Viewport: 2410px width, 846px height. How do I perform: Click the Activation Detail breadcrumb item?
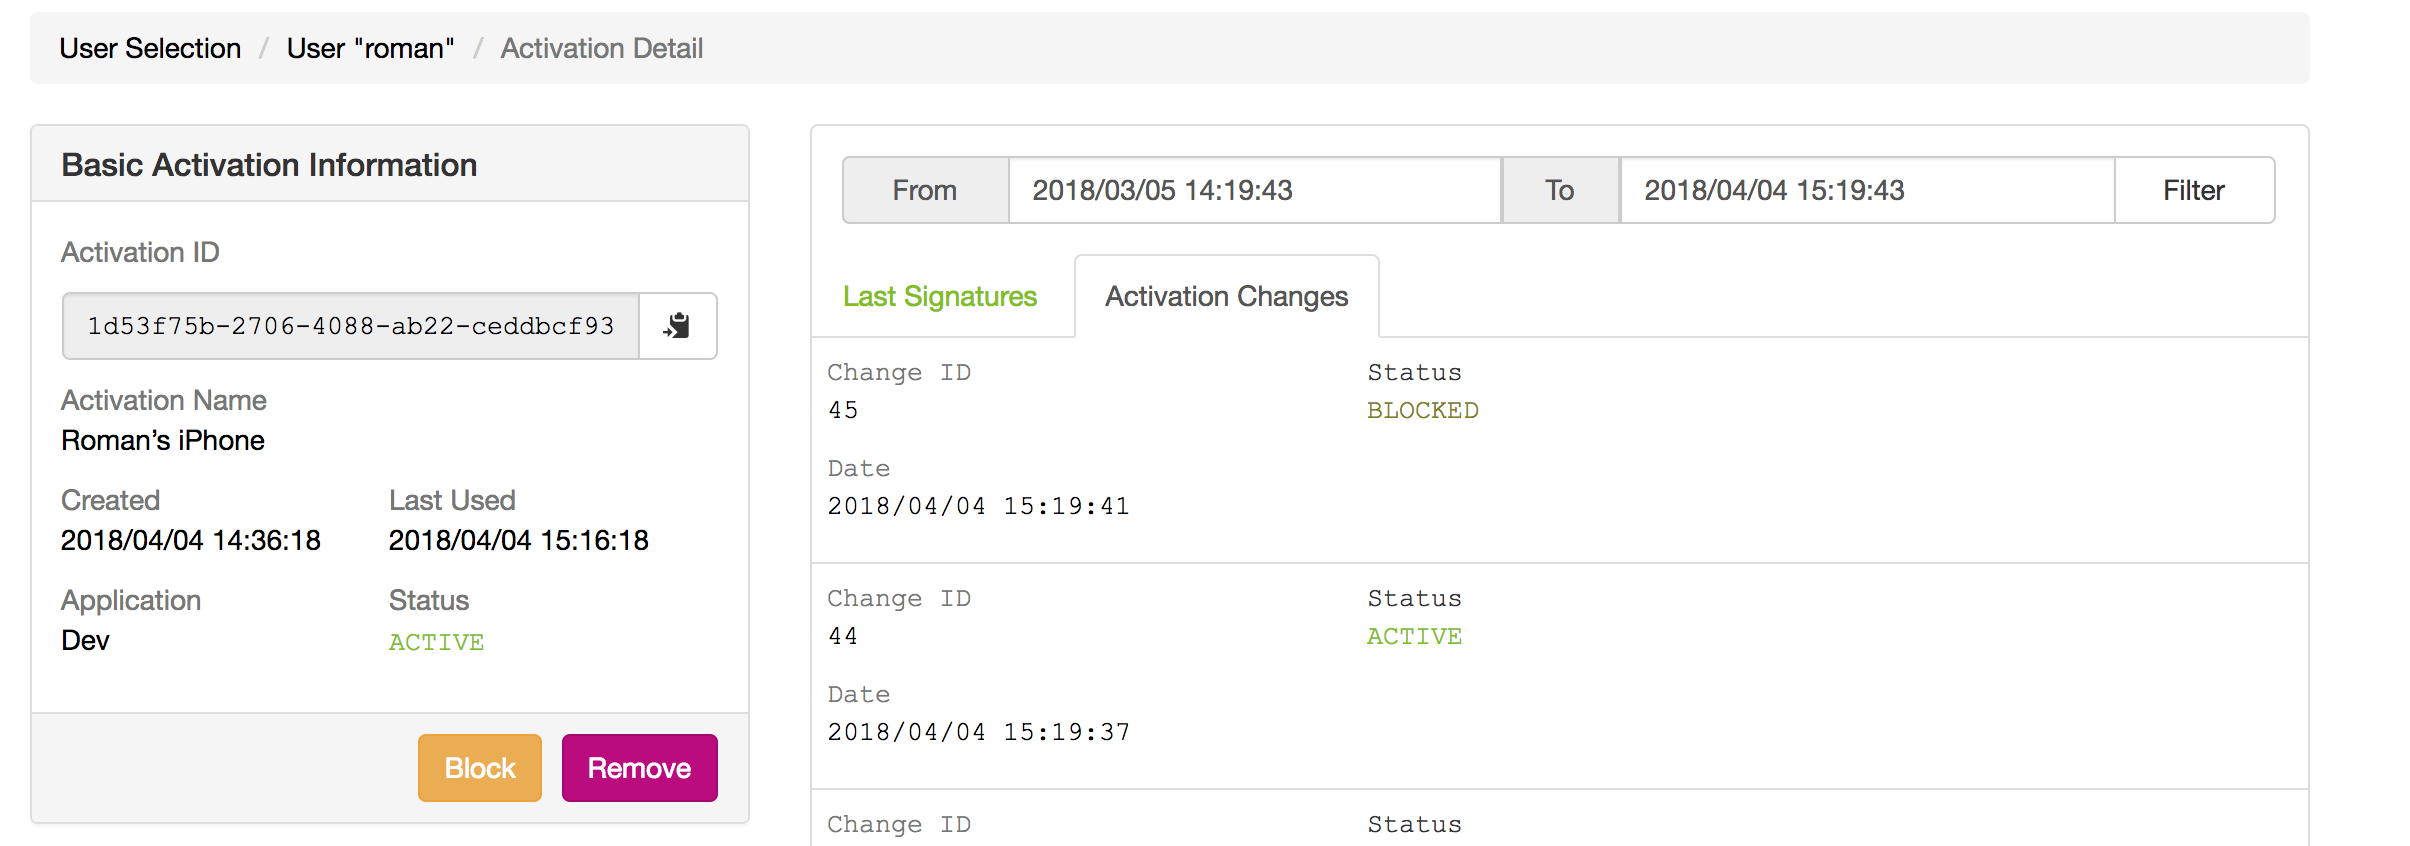pyautogui.click(x=601, y=48)
